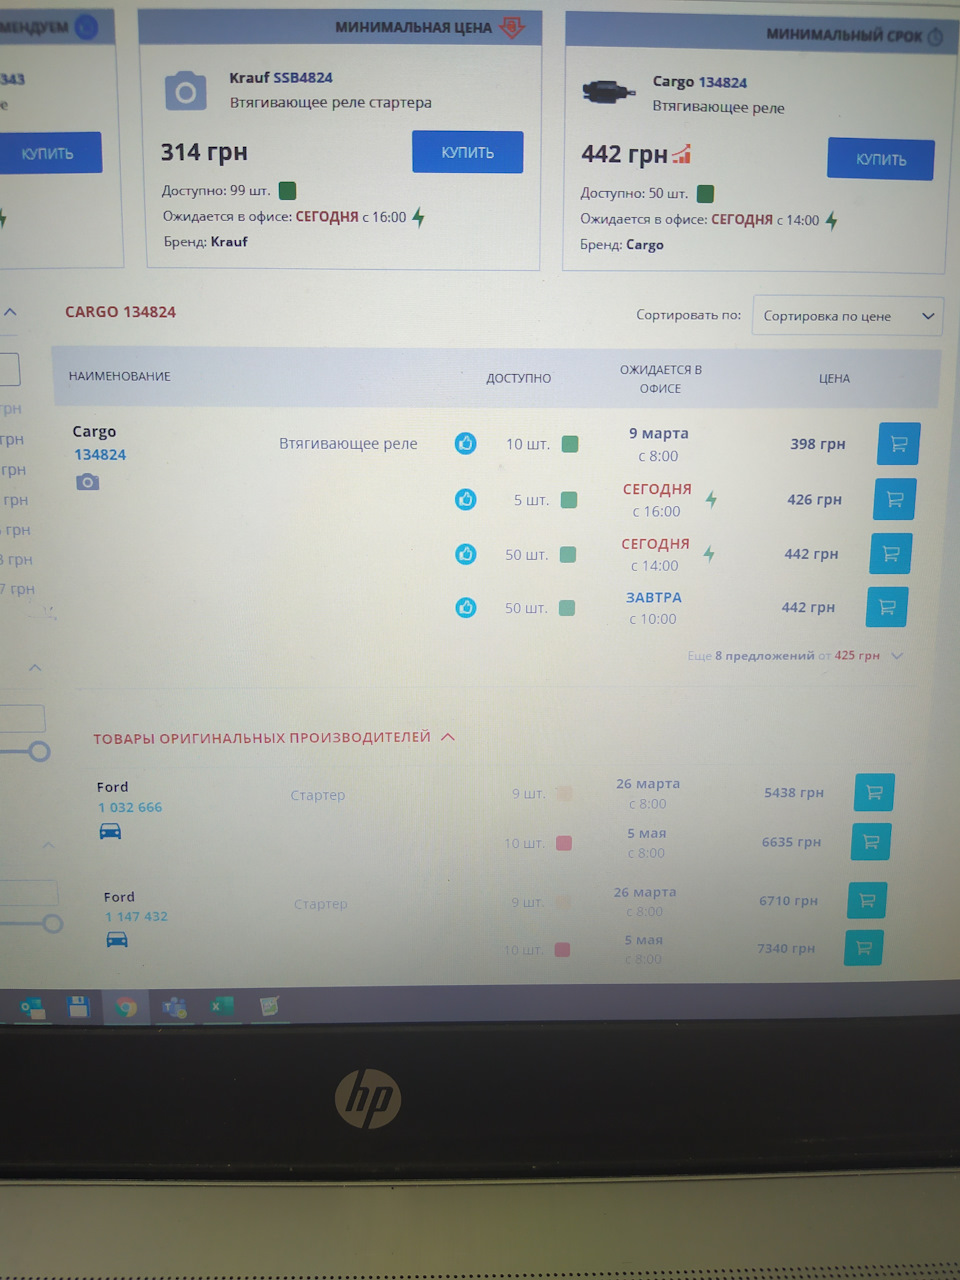Click price trend icon beside 442 грн
This screenshot has height=1280, width=960.
coord(681,154)
